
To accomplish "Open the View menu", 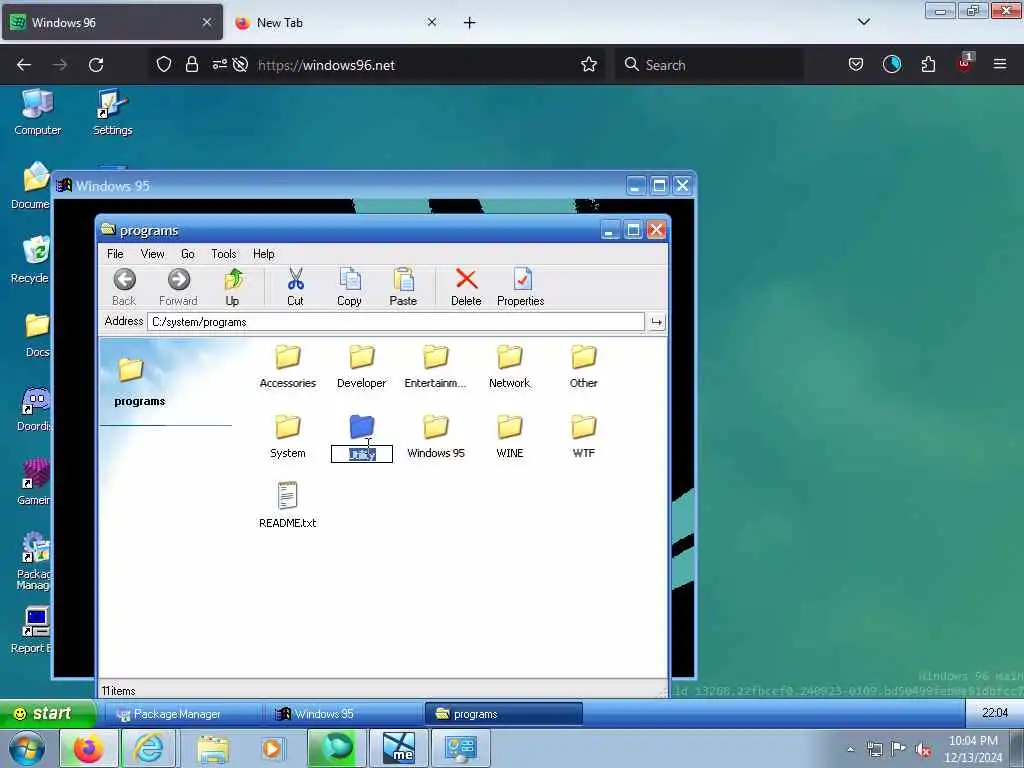I will (152, 254).
